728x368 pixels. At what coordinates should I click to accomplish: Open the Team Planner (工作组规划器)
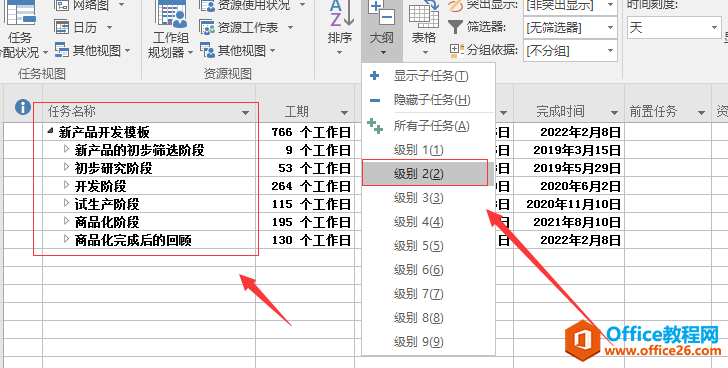(x=170, y=30)
